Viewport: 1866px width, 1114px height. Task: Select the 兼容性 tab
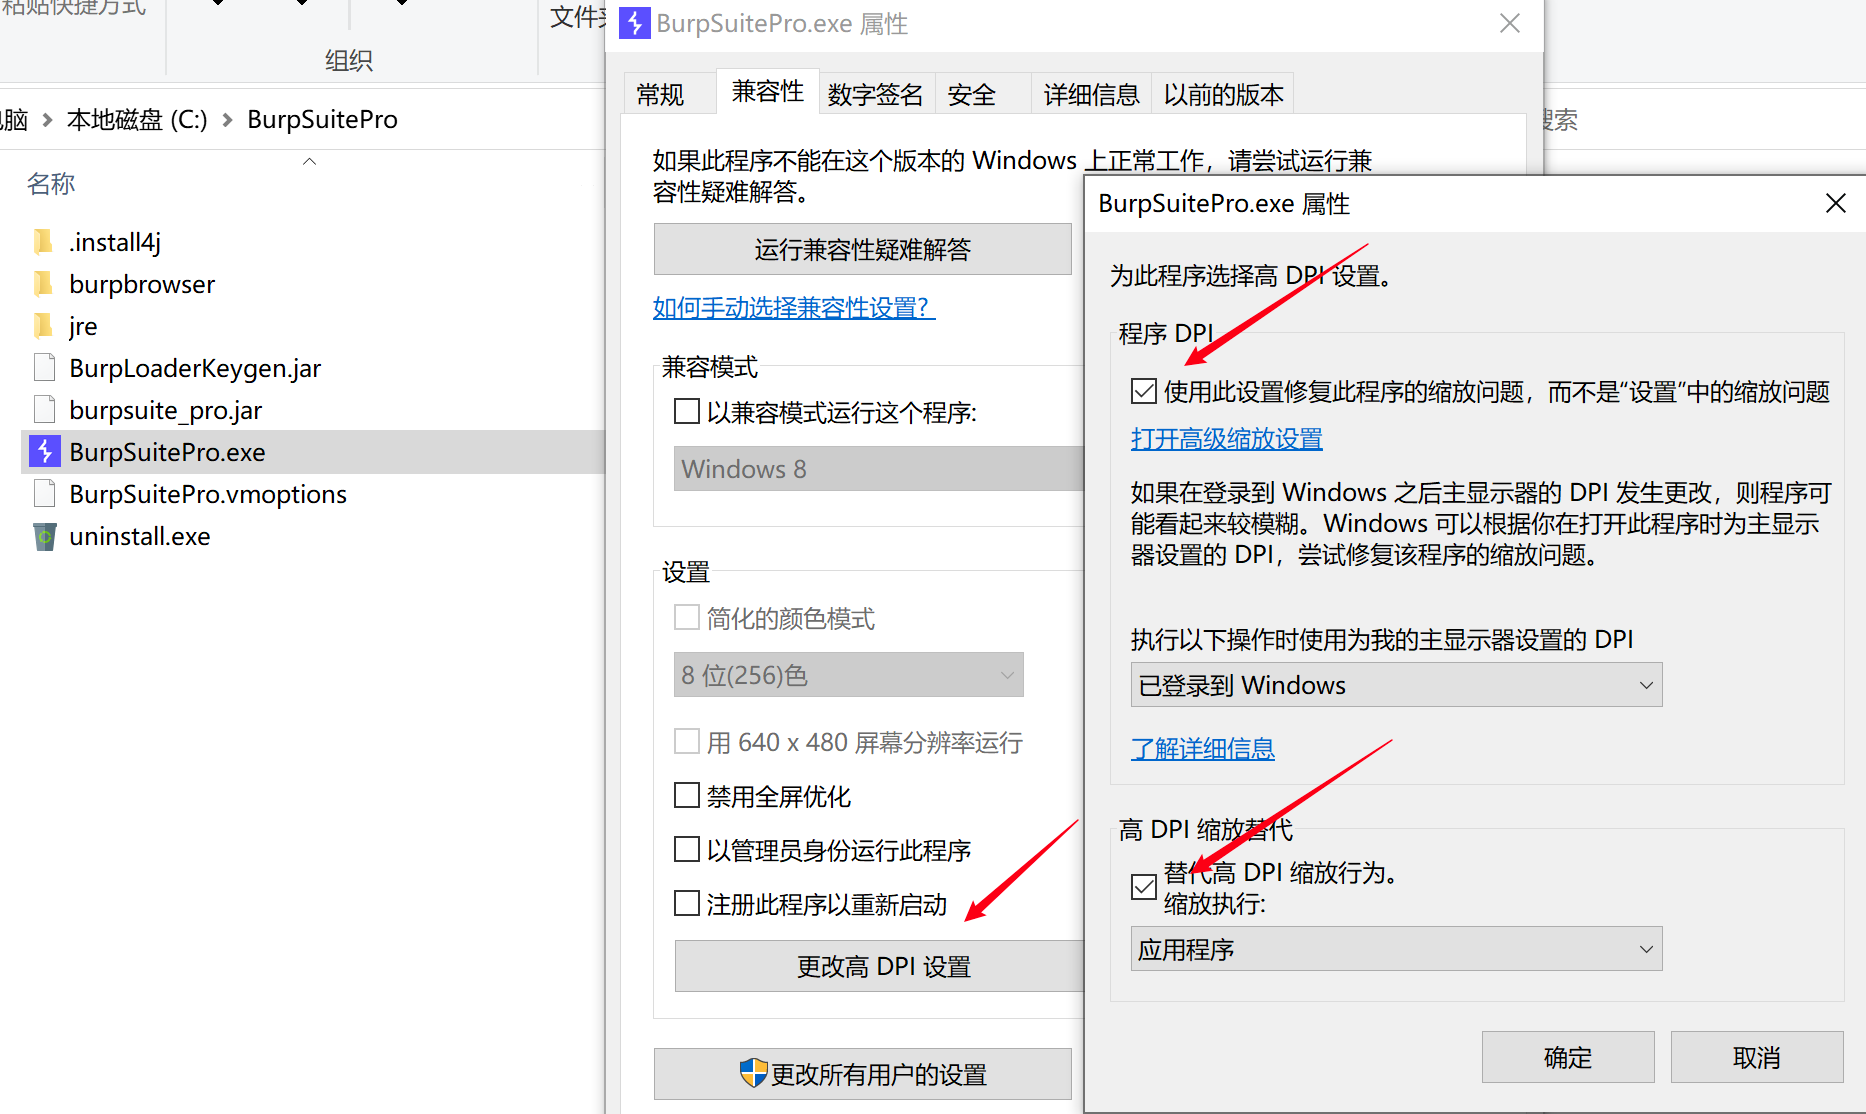[767, 91]
